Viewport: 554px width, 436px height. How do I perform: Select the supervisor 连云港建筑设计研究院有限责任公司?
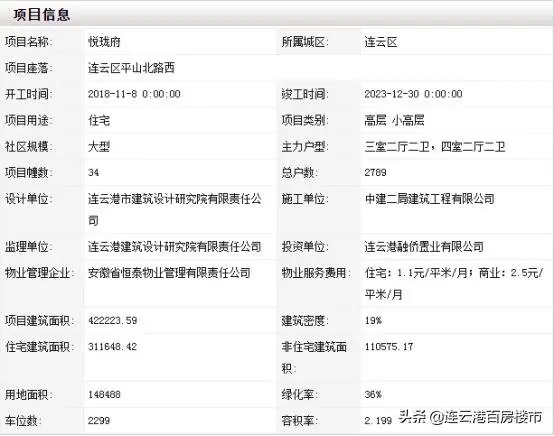coord(175,247)
